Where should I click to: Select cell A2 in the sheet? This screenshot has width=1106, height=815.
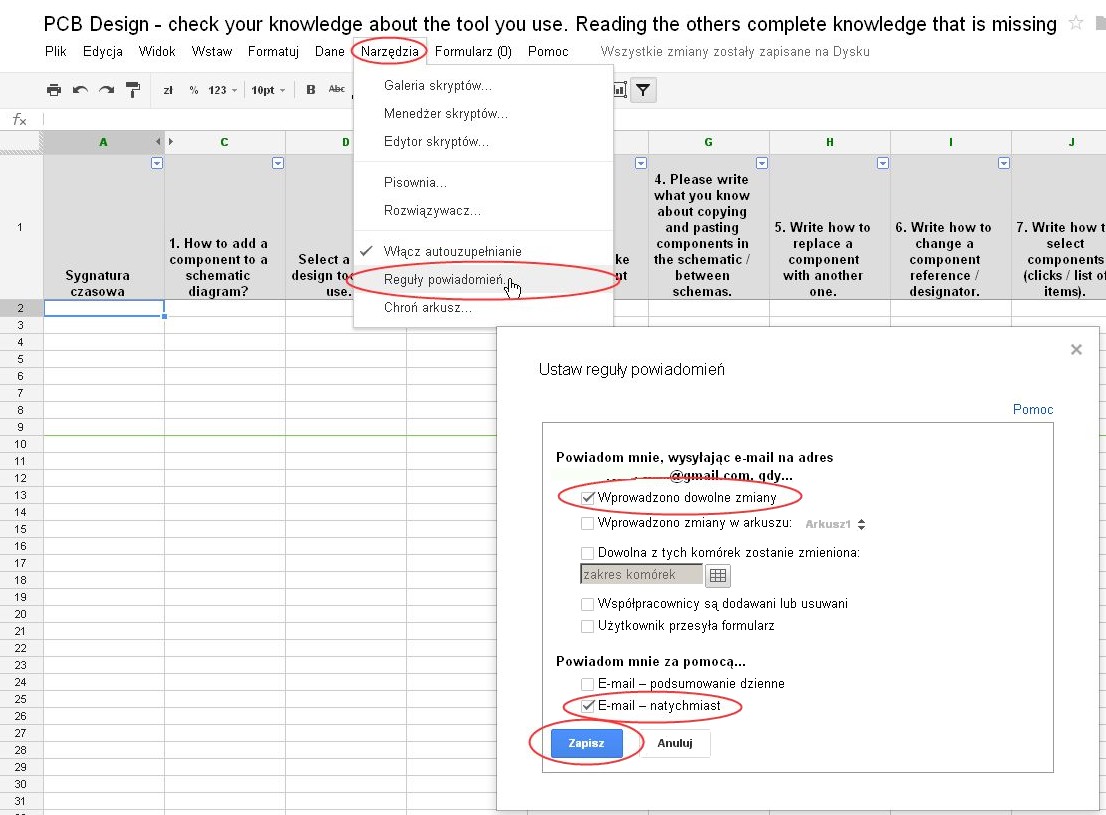click(x=104, y=308)
